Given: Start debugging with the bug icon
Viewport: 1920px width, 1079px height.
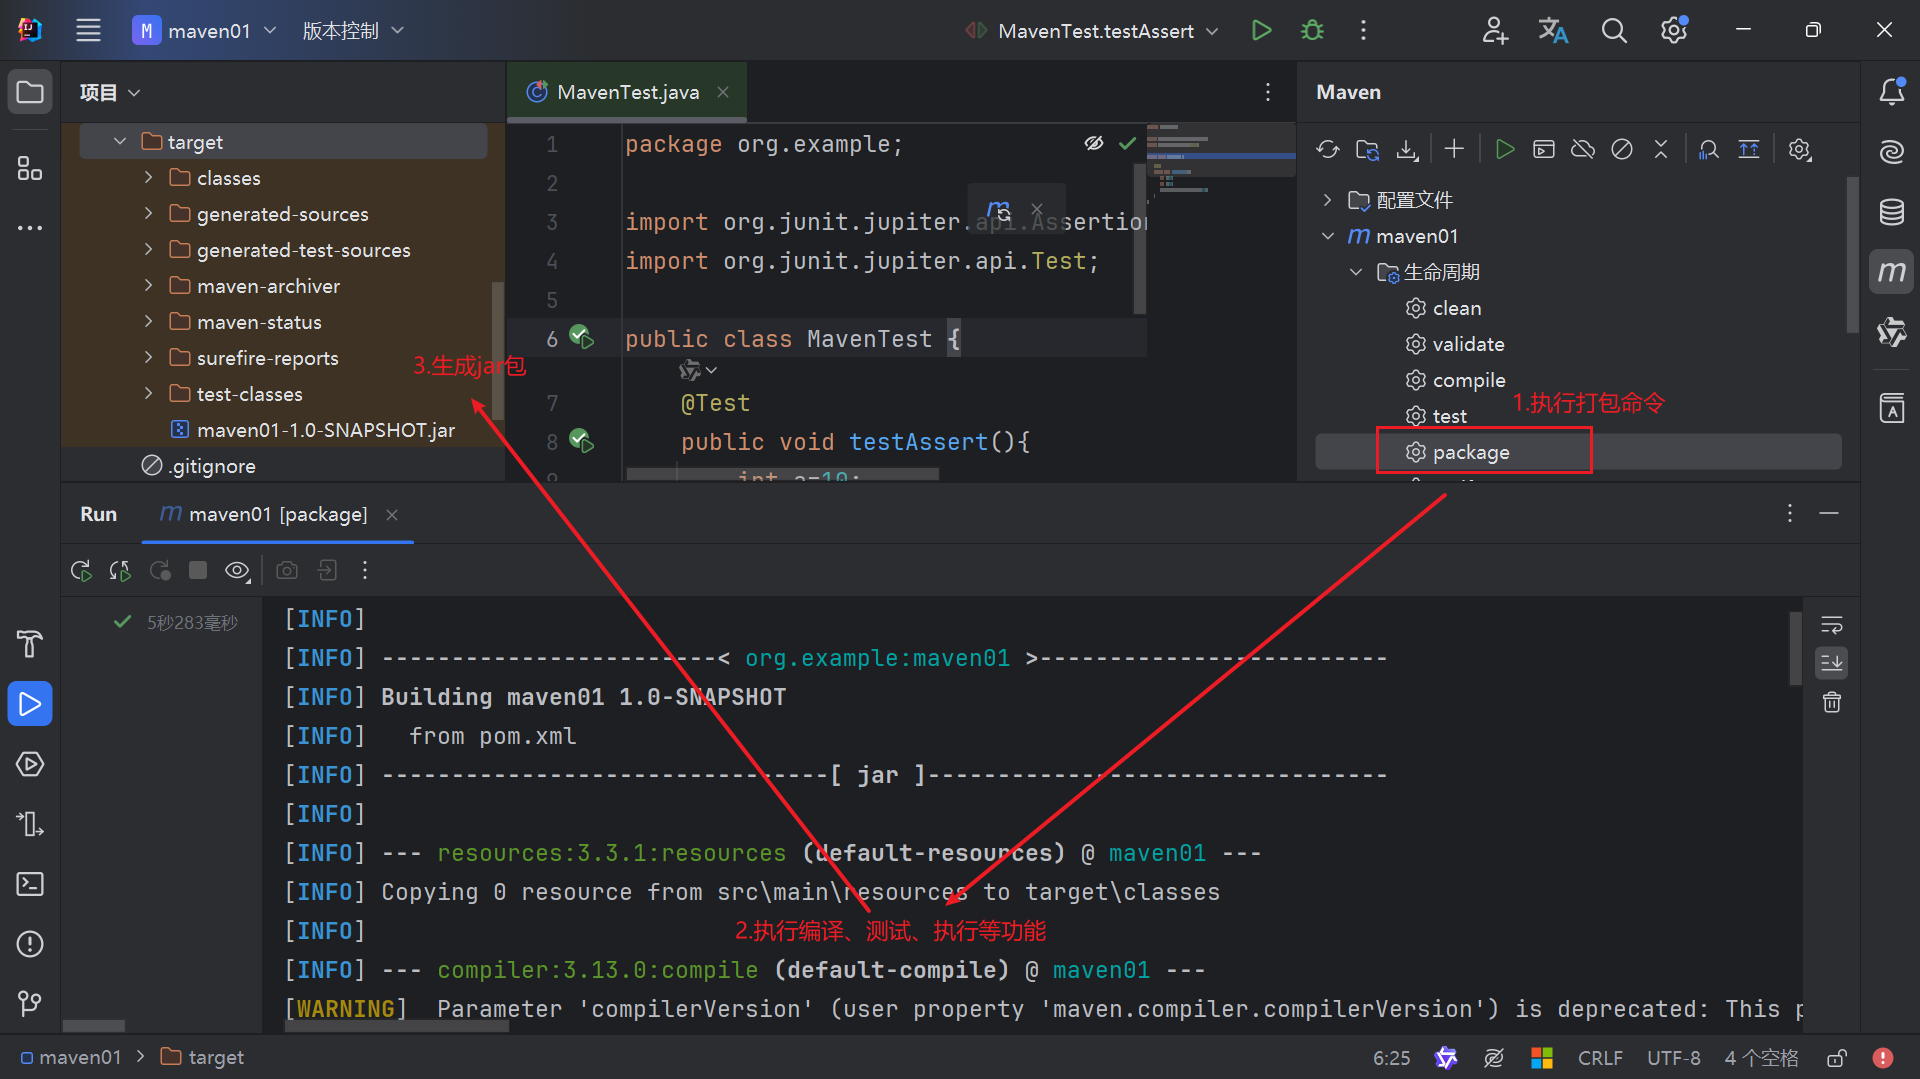Looking at the screenshot, I should point(1312,30).
